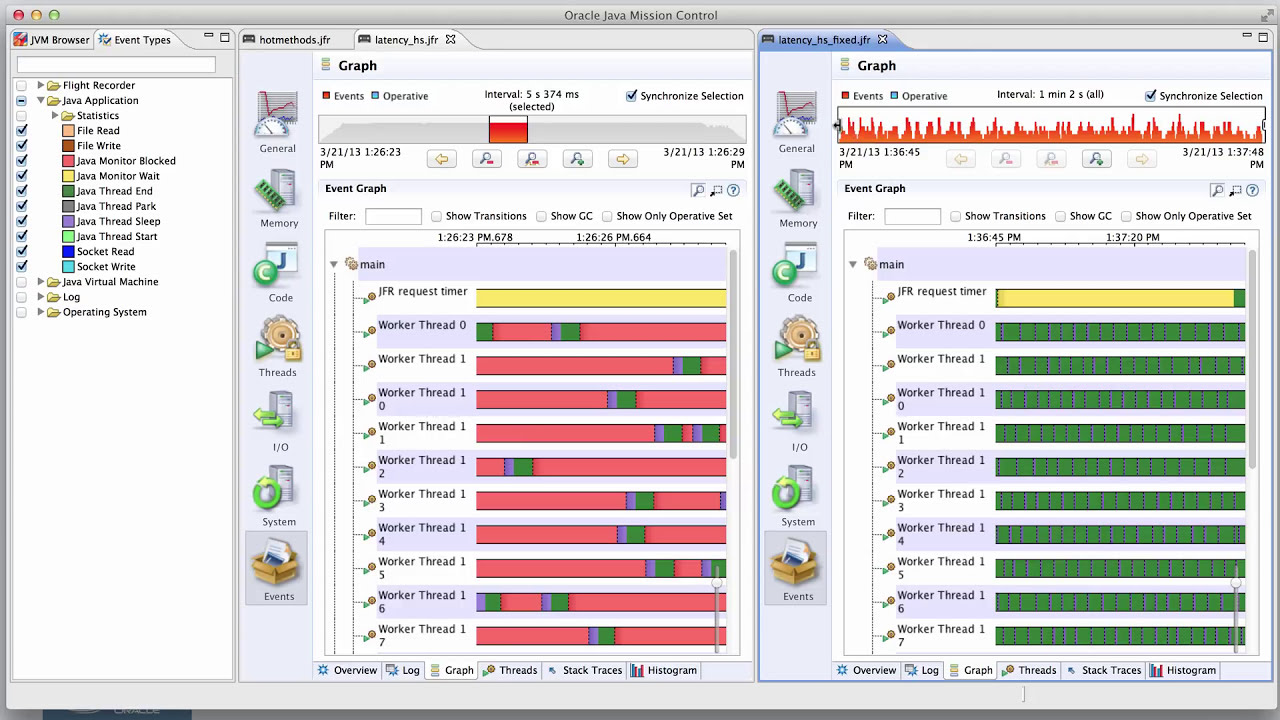Screen dimensions: 1280x720
Task: Collapse main thread group in left graph
Action: [334, 265]
